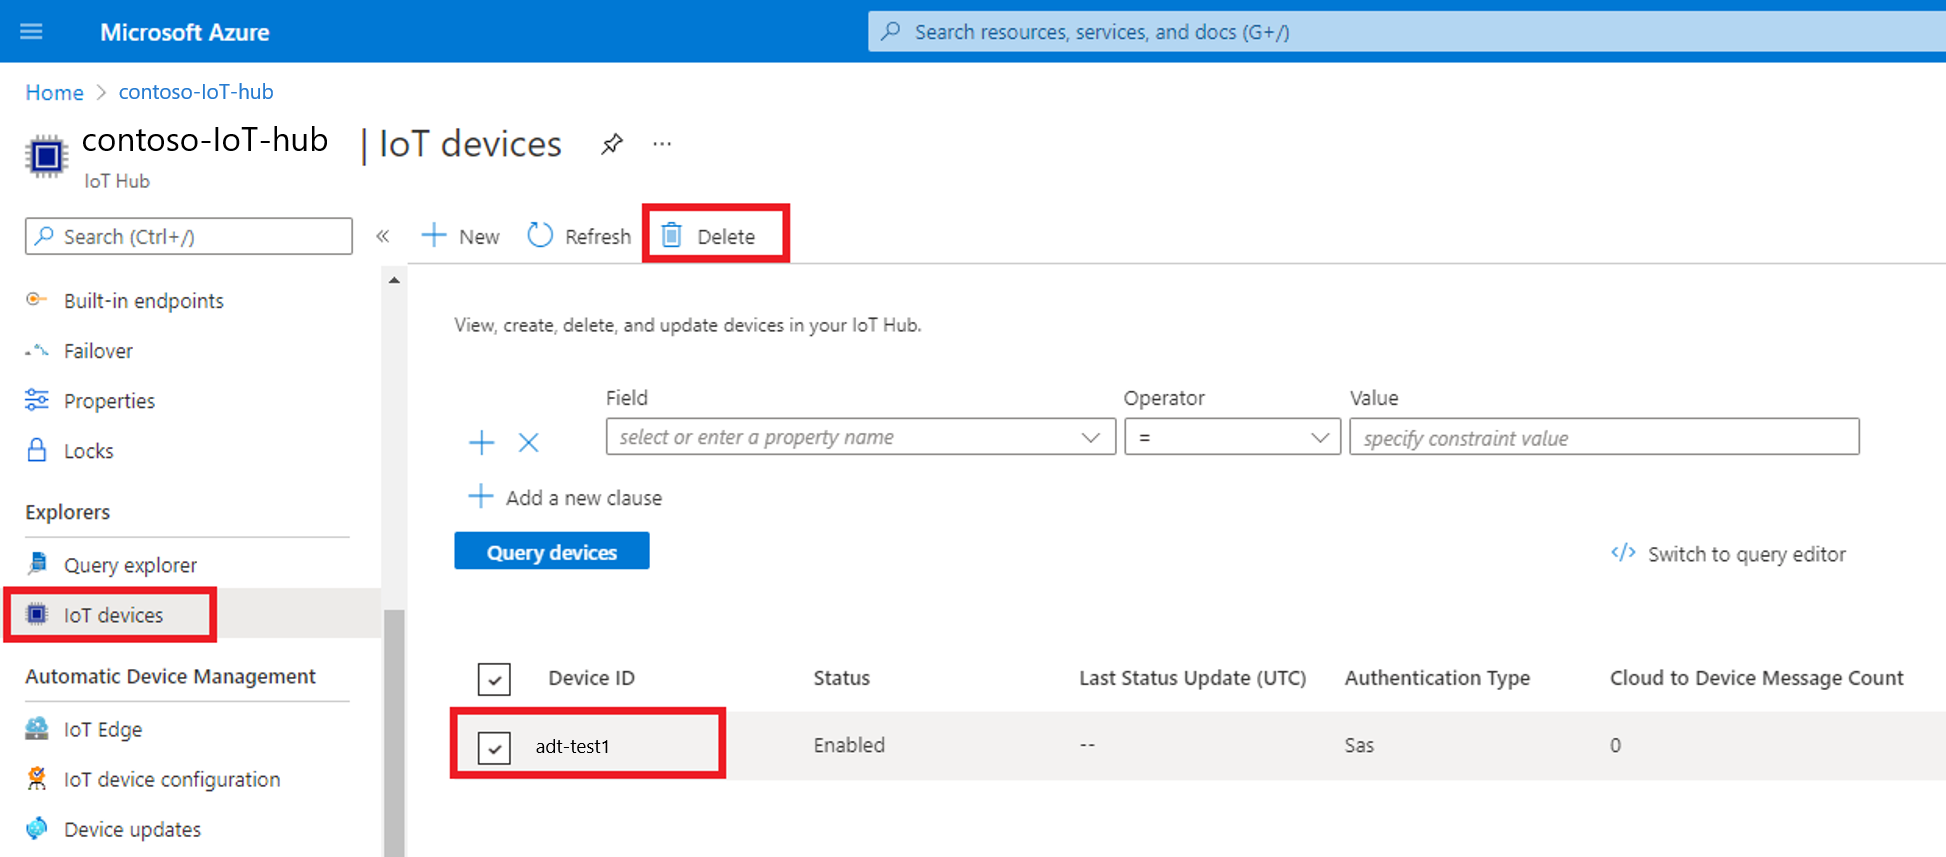Click the Locks padlock icon
The height and width of the screenshot is (857, 1946).
click(37, 450)
